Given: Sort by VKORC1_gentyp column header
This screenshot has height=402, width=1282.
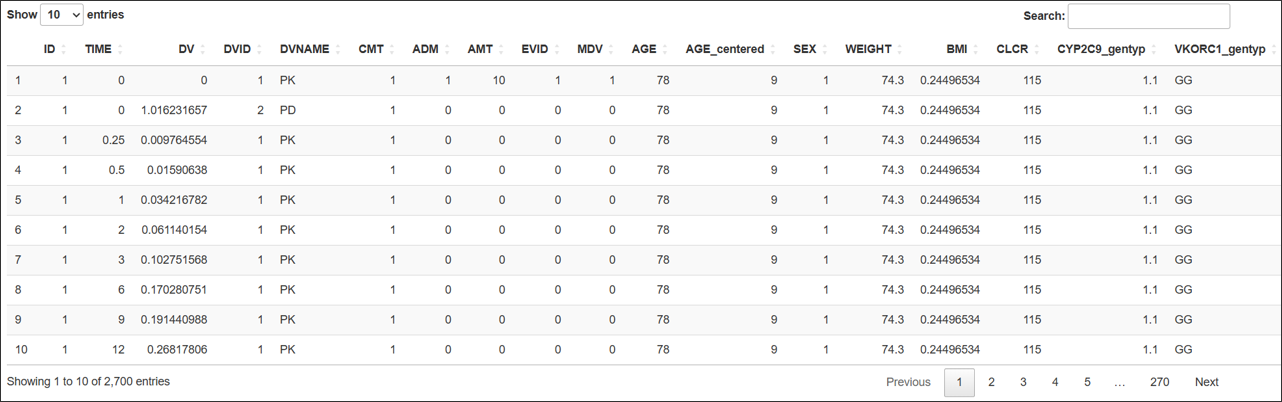Looking at the screenshot, I should pos(1221,49).
